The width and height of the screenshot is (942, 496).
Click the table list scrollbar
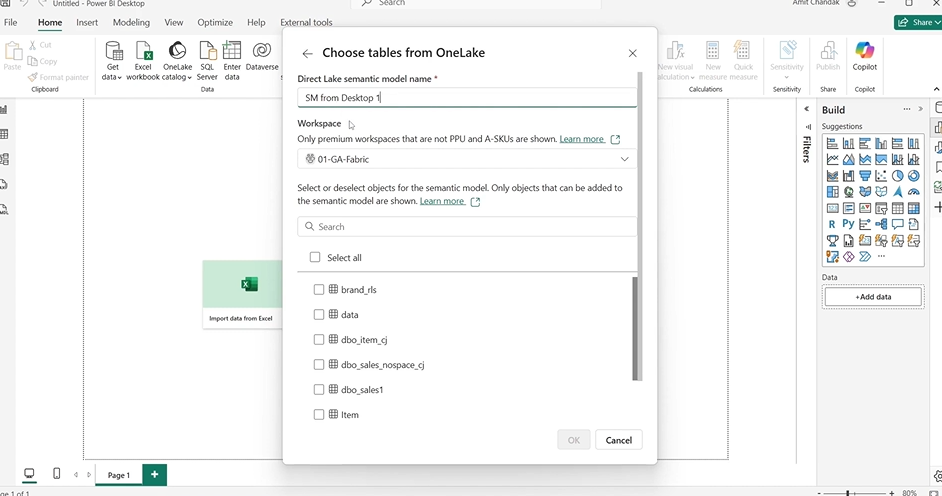coord(636,328)
